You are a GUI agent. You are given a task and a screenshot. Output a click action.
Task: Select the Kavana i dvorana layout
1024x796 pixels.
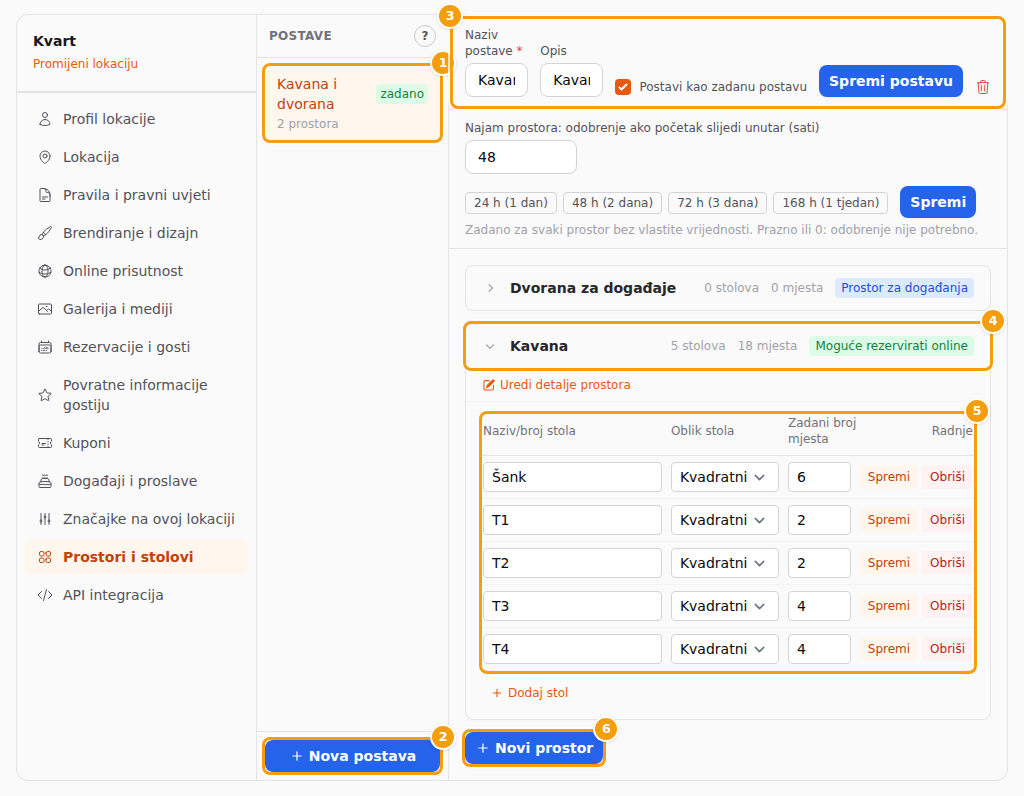[x=353, y=103]
